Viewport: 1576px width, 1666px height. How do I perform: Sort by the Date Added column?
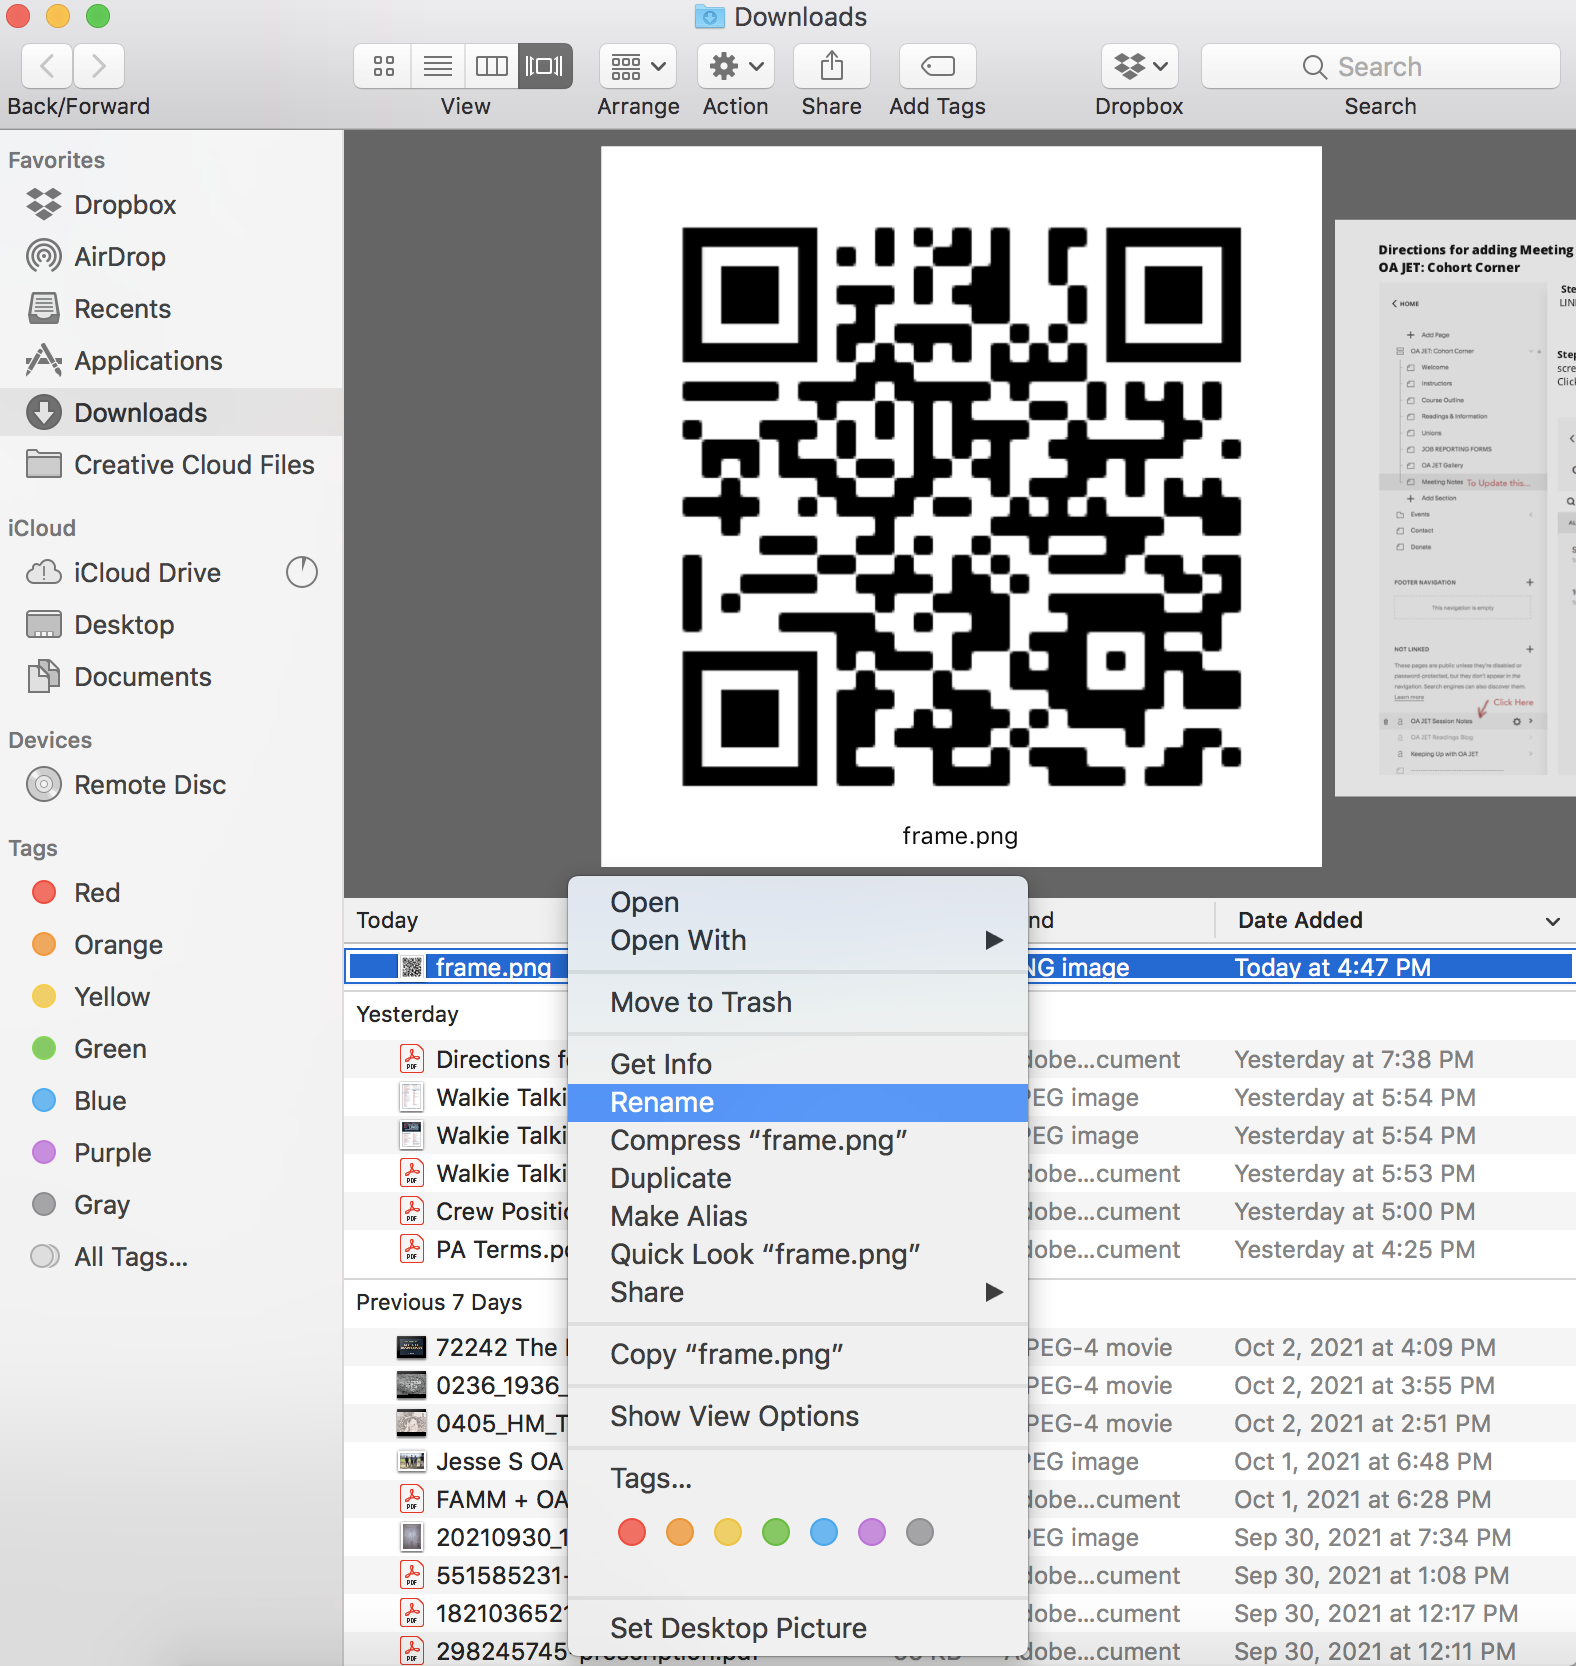(x=1395, y=920)
